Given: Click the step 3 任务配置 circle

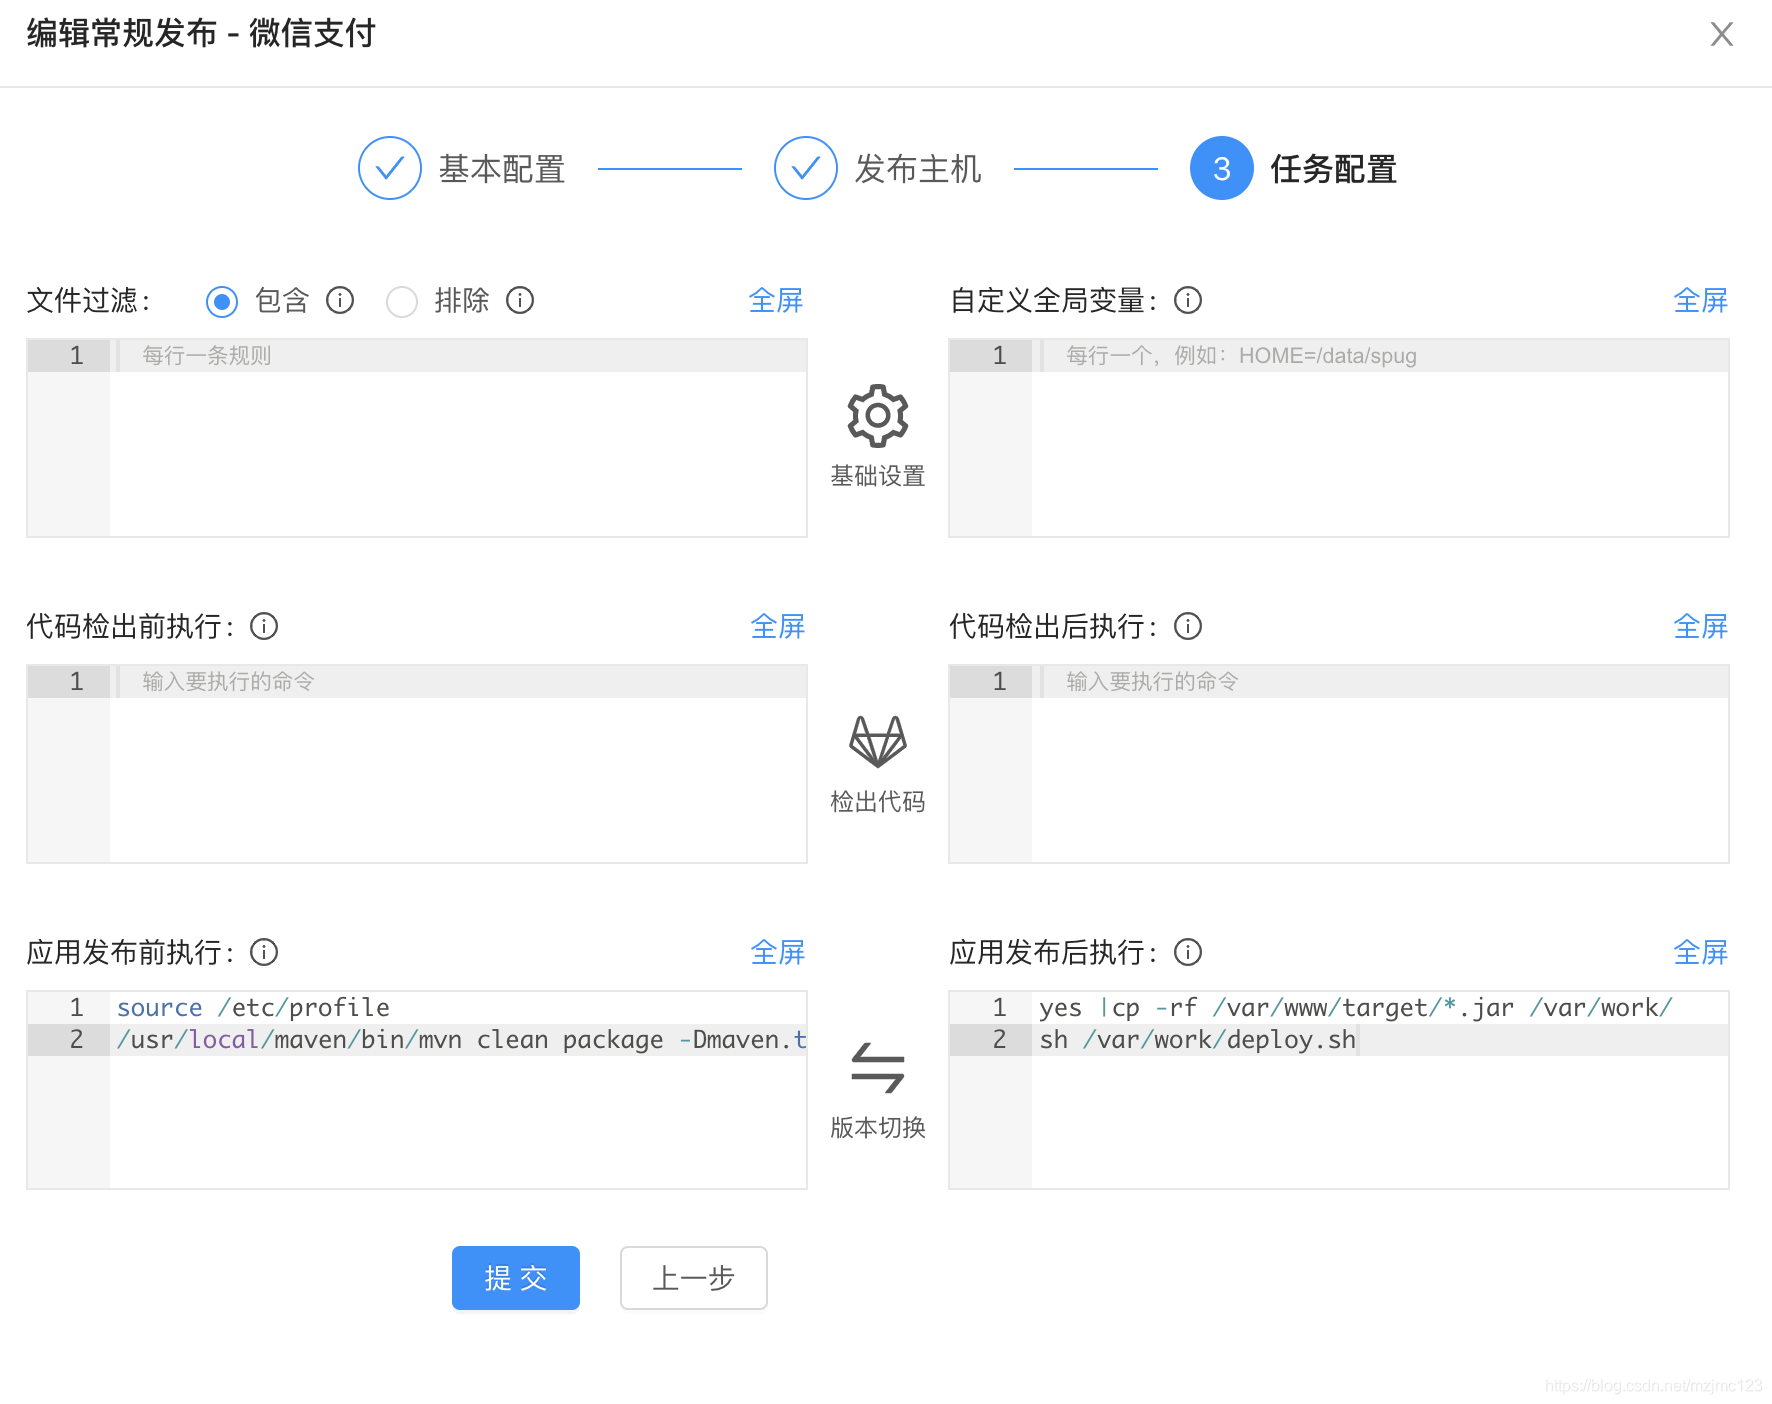Looking at the screenshot, I should (1222, 168).
